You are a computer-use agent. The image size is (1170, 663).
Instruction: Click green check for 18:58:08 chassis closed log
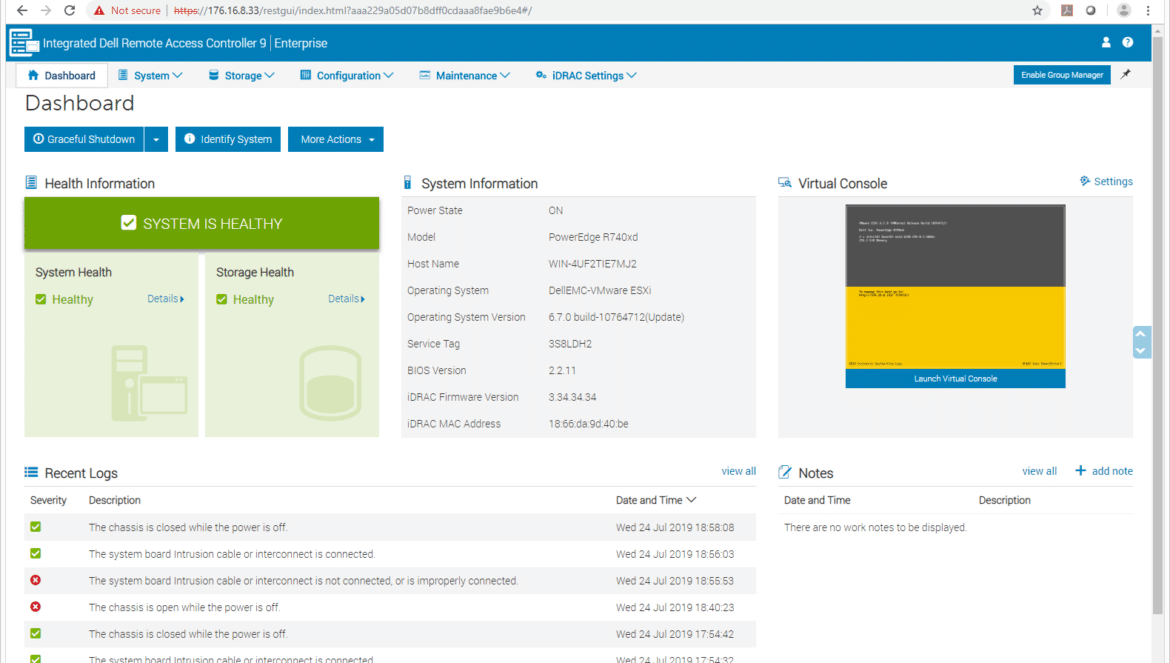[x=35, y=527]
